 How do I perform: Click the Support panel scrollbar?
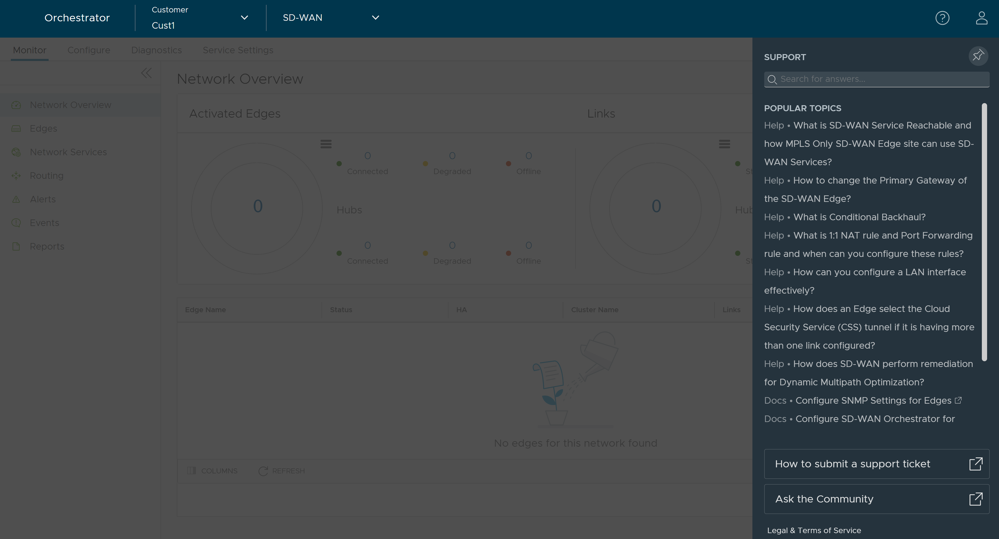click(x=984, y=230)
